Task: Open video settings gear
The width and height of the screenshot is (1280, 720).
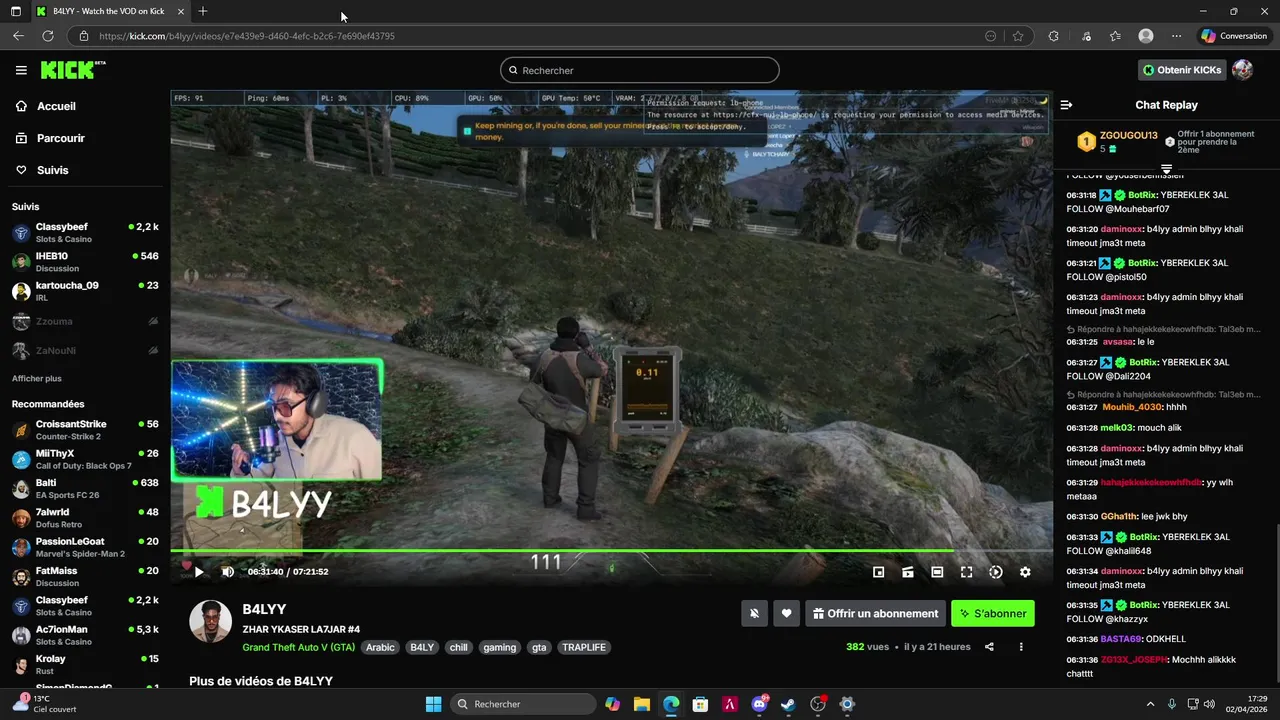Action: [1025, 572]
